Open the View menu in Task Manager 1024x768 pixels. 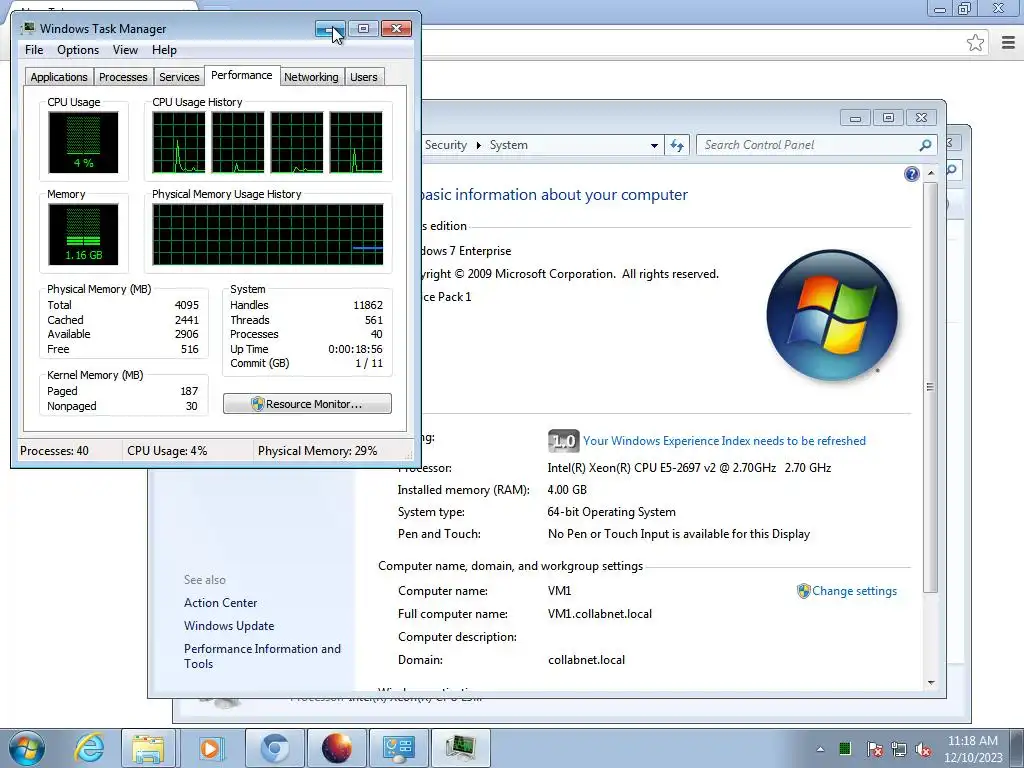[125, 50]
